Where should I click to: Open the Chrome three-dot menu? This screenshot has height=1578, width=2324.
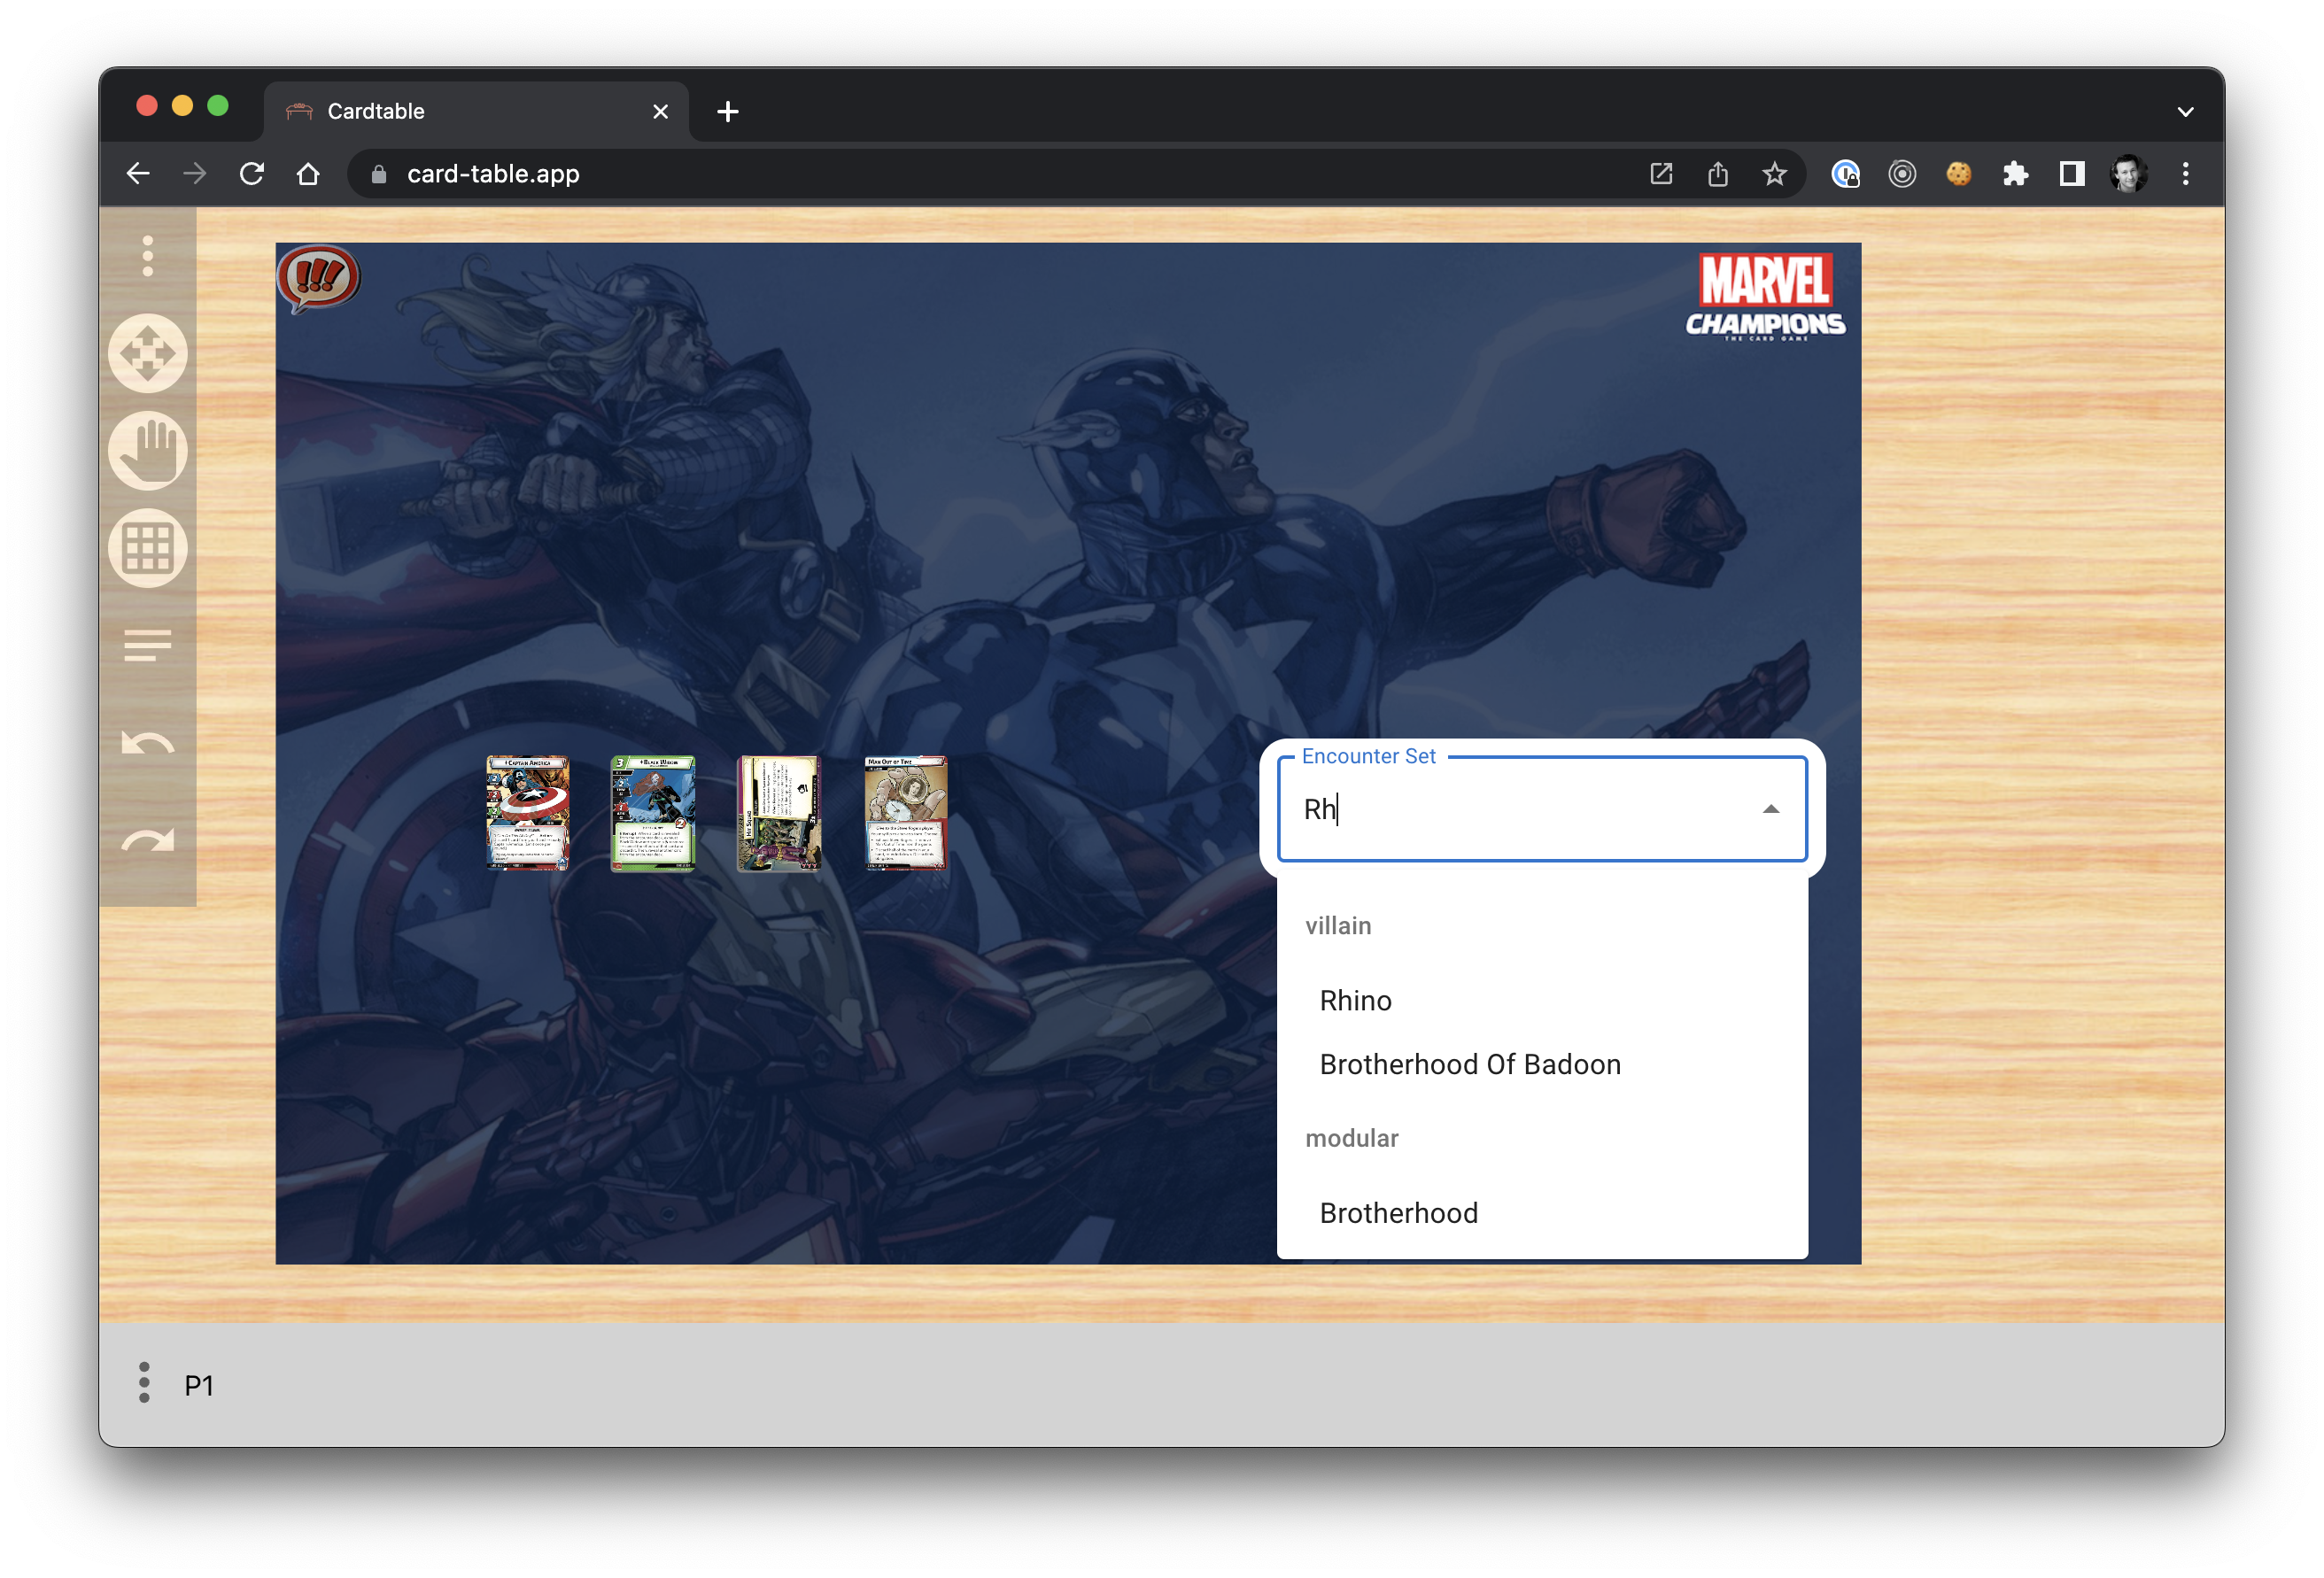(2186, 174)
